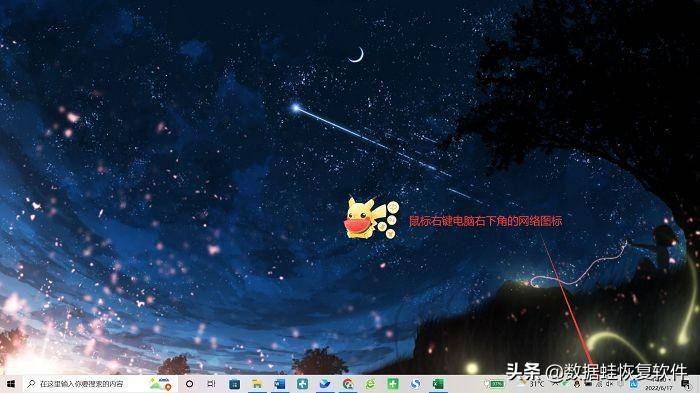Open the 2022/6/17 date and clock
This screenshot has width=700, height=393.
point(658,384)
